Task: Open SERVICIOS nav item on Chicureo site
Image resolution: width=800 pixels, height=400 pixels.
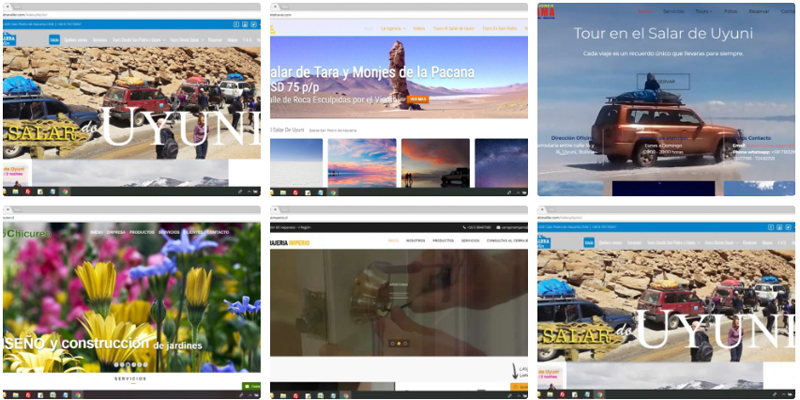Action: point(168,232)
